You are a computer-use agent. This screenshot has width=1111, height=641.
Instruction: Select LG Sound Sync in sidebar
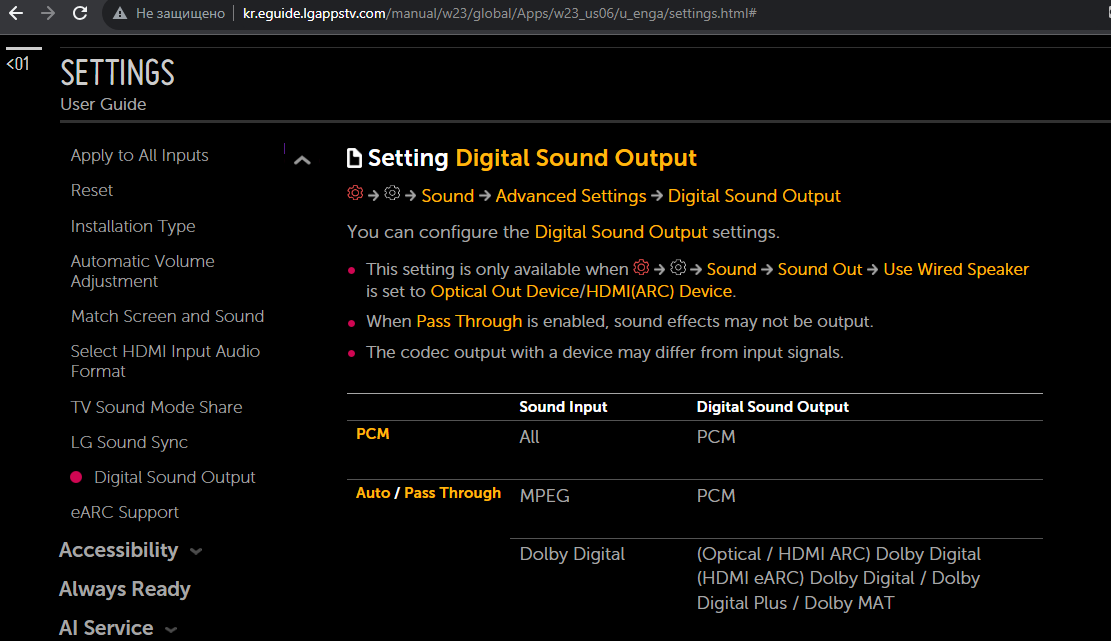pos(129,442)
